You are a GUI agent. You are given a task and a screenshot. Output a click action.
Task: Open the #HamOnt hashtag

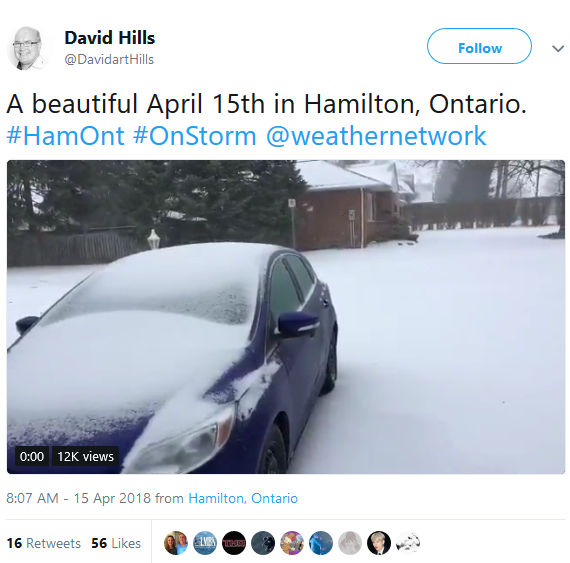(x=65, y=136)
